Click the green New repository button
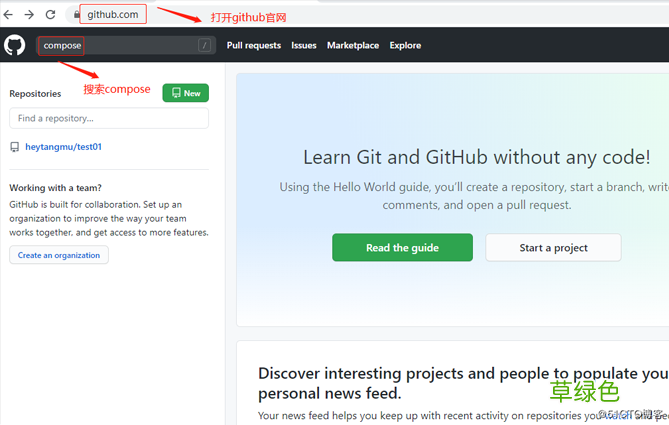Viewport: 669px width, 425px height. (186, 93)
